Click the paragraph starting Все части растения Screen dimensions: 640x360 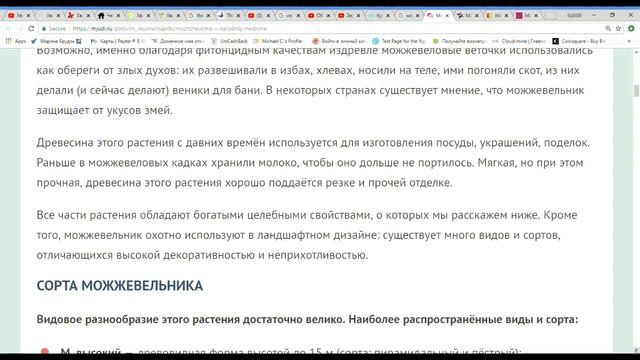[307, 235]
